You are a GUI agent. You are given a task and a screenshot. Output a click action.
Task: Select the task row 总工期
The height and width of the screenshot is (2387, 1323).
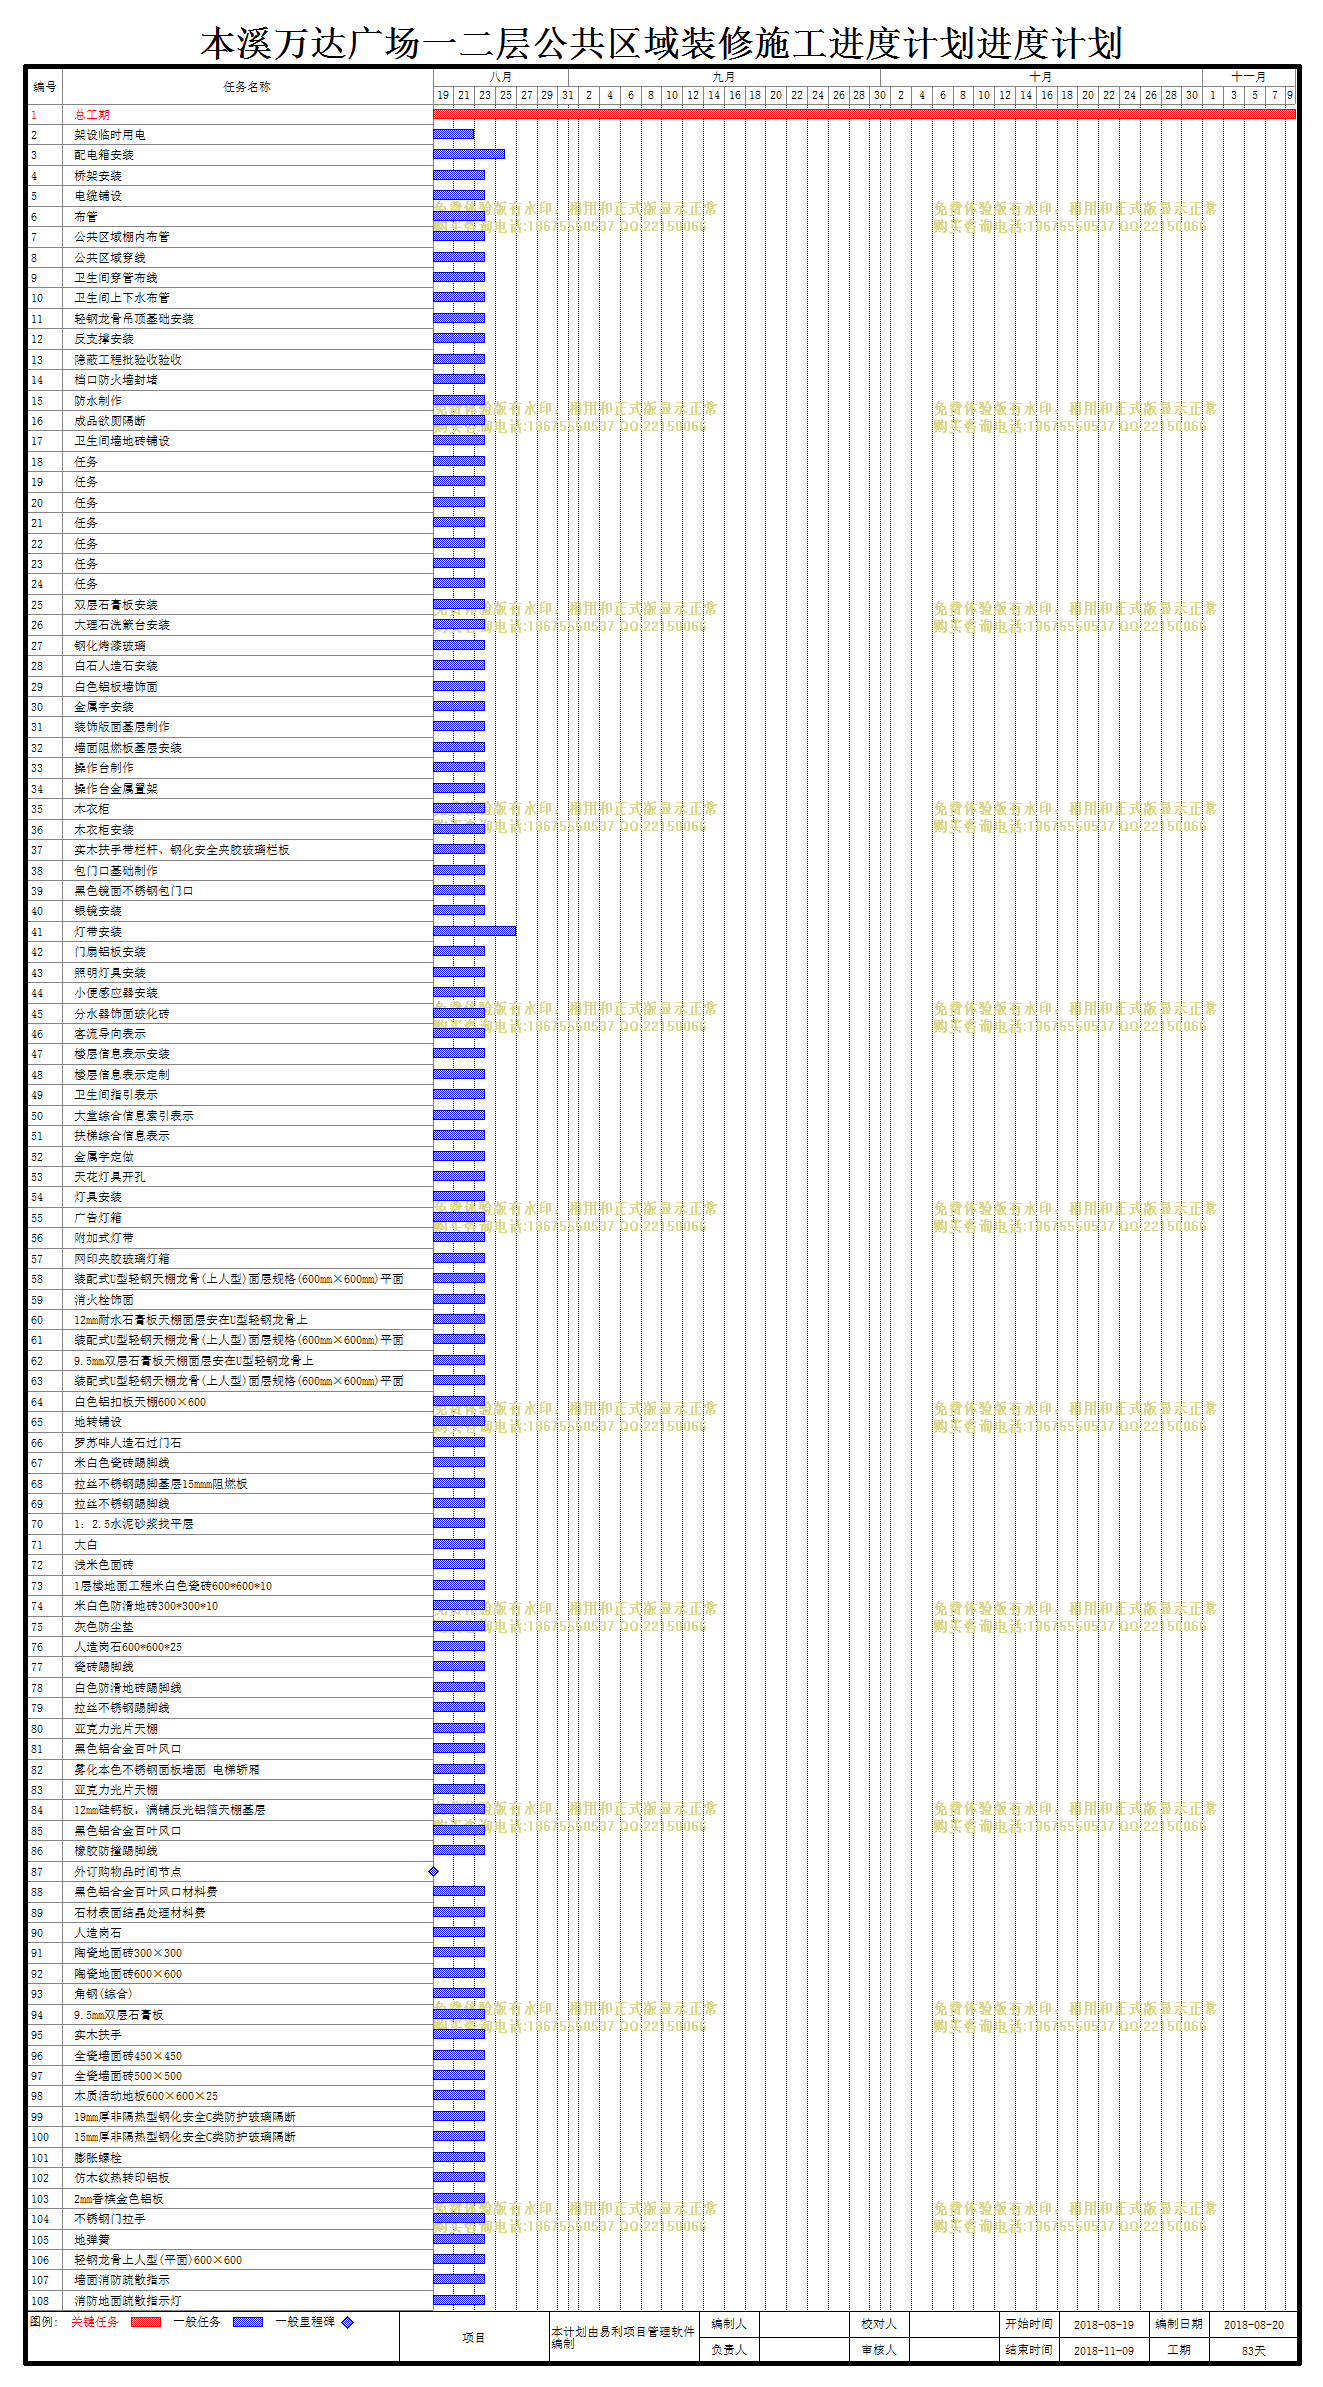(229, 114)
